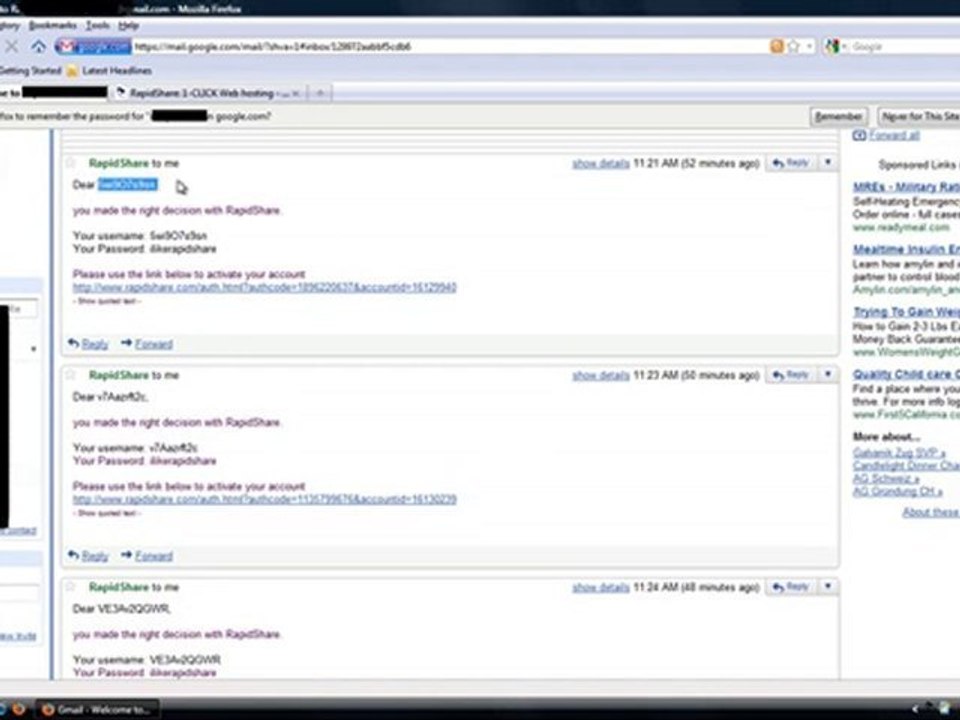The width and height of the screenshot is (960, 720).
Task: Show details of the 11:21 AM message
Action: click(601, 163)
